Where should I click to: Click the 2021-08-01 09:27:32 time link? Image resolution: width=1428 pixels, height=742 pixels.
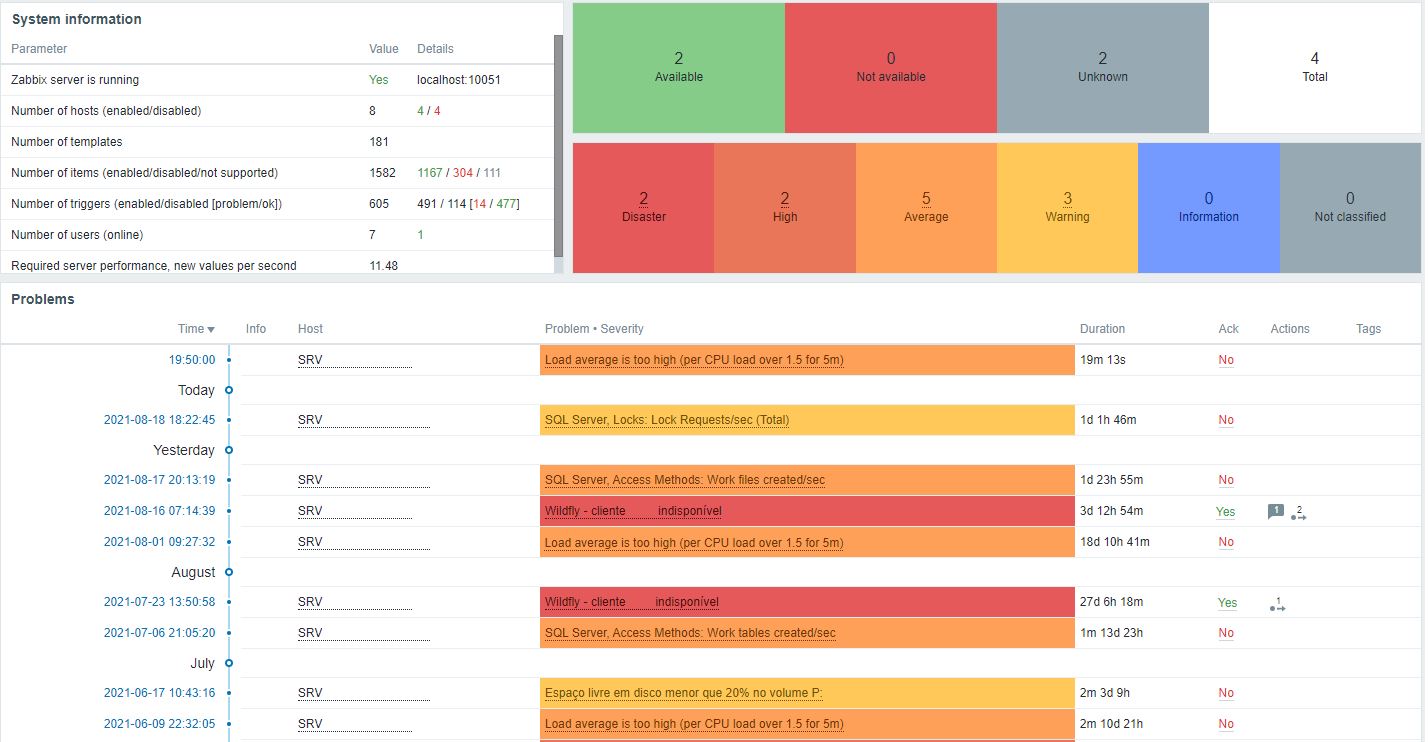point(160,542)
